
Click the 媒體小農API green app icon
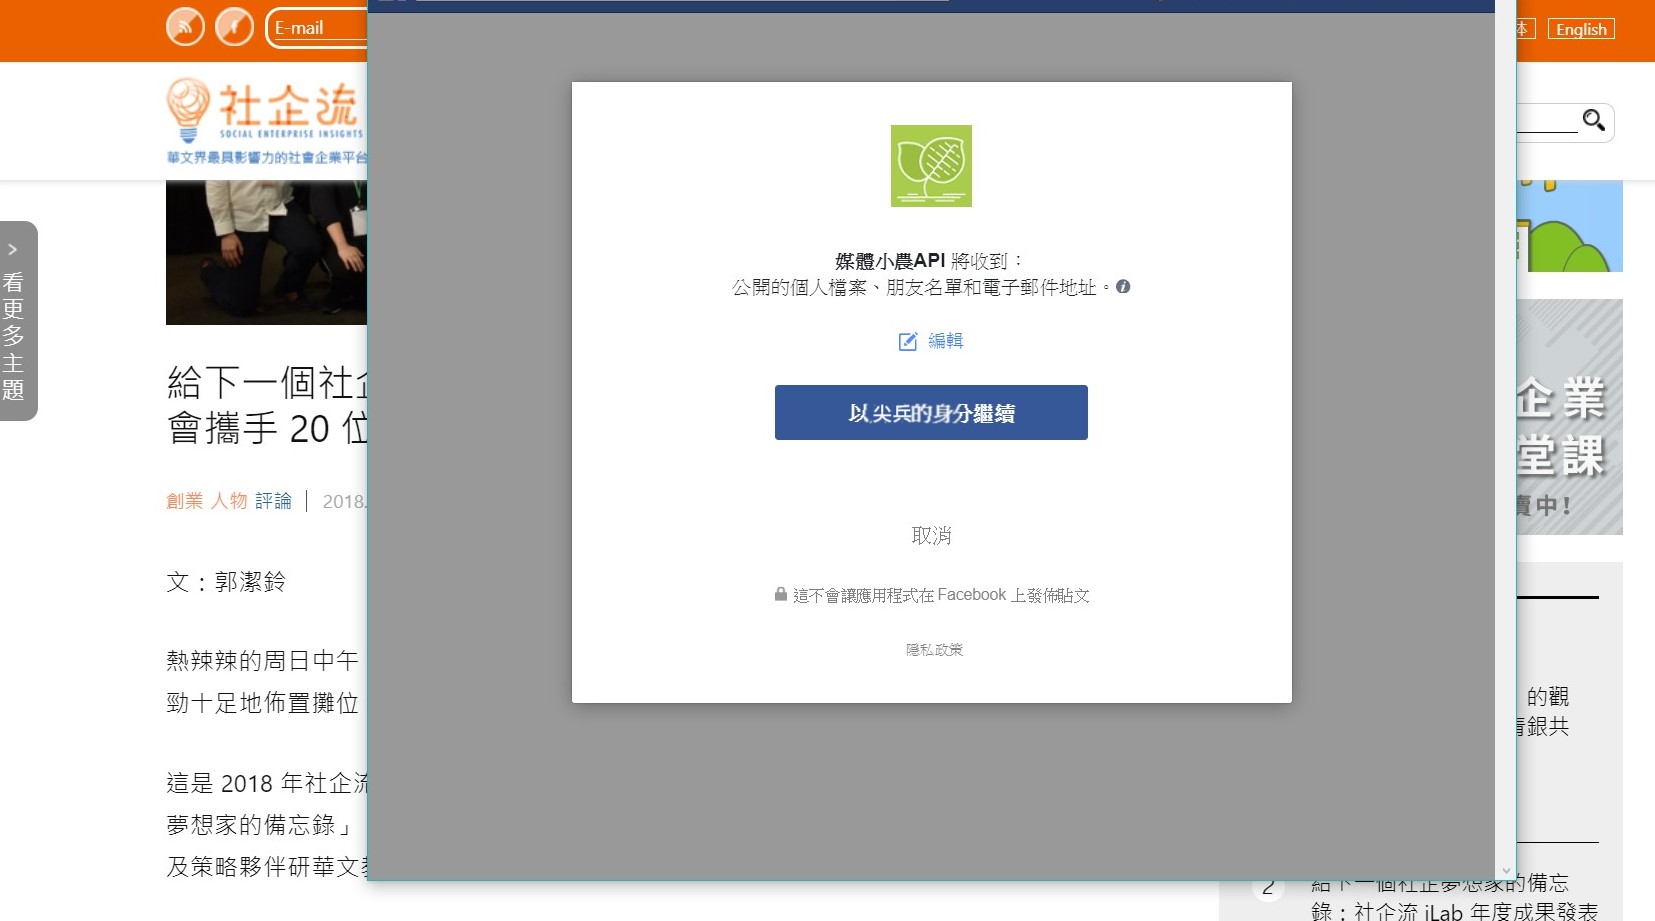931,166
